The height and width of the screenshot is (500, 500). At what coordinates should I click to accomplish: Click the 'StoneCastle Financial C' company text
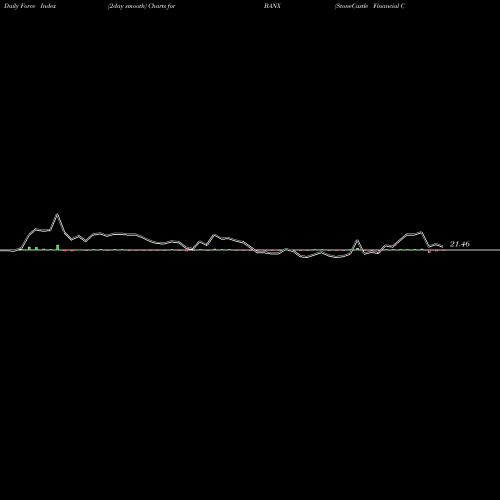tap(370, 6)
